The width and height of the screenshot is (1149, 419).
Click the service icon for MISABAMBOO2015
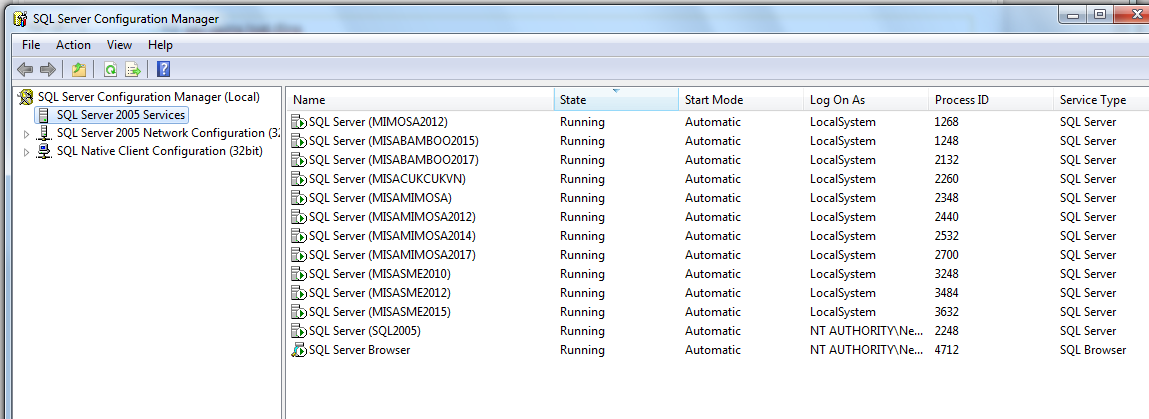tap(298, 141)
